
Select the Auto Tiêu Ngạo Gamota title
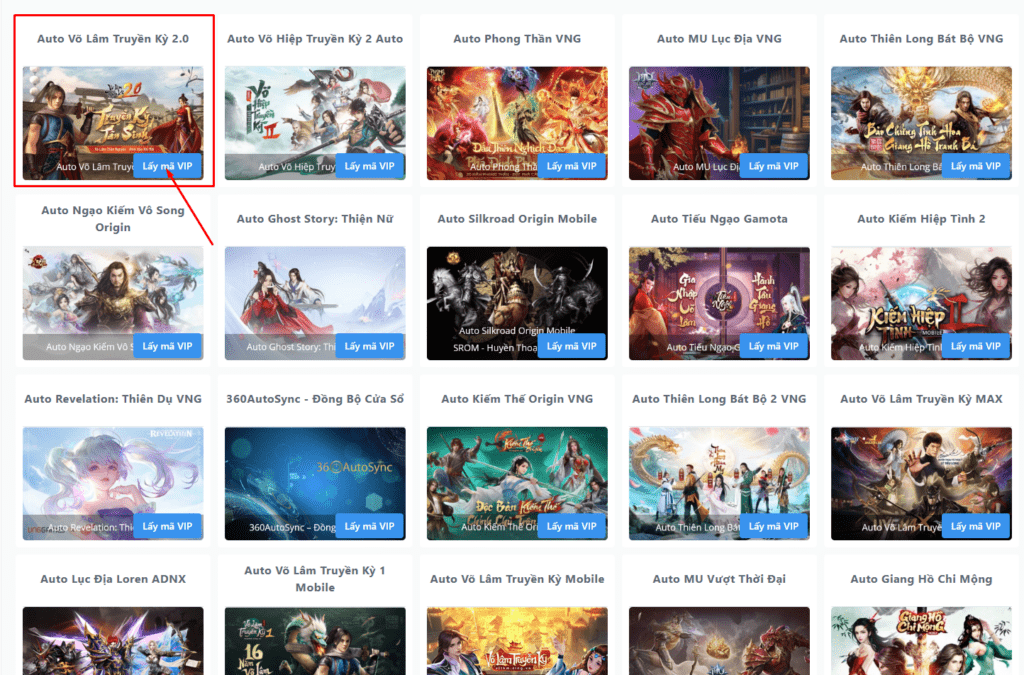pyautogui.click(x=719, y=219)
